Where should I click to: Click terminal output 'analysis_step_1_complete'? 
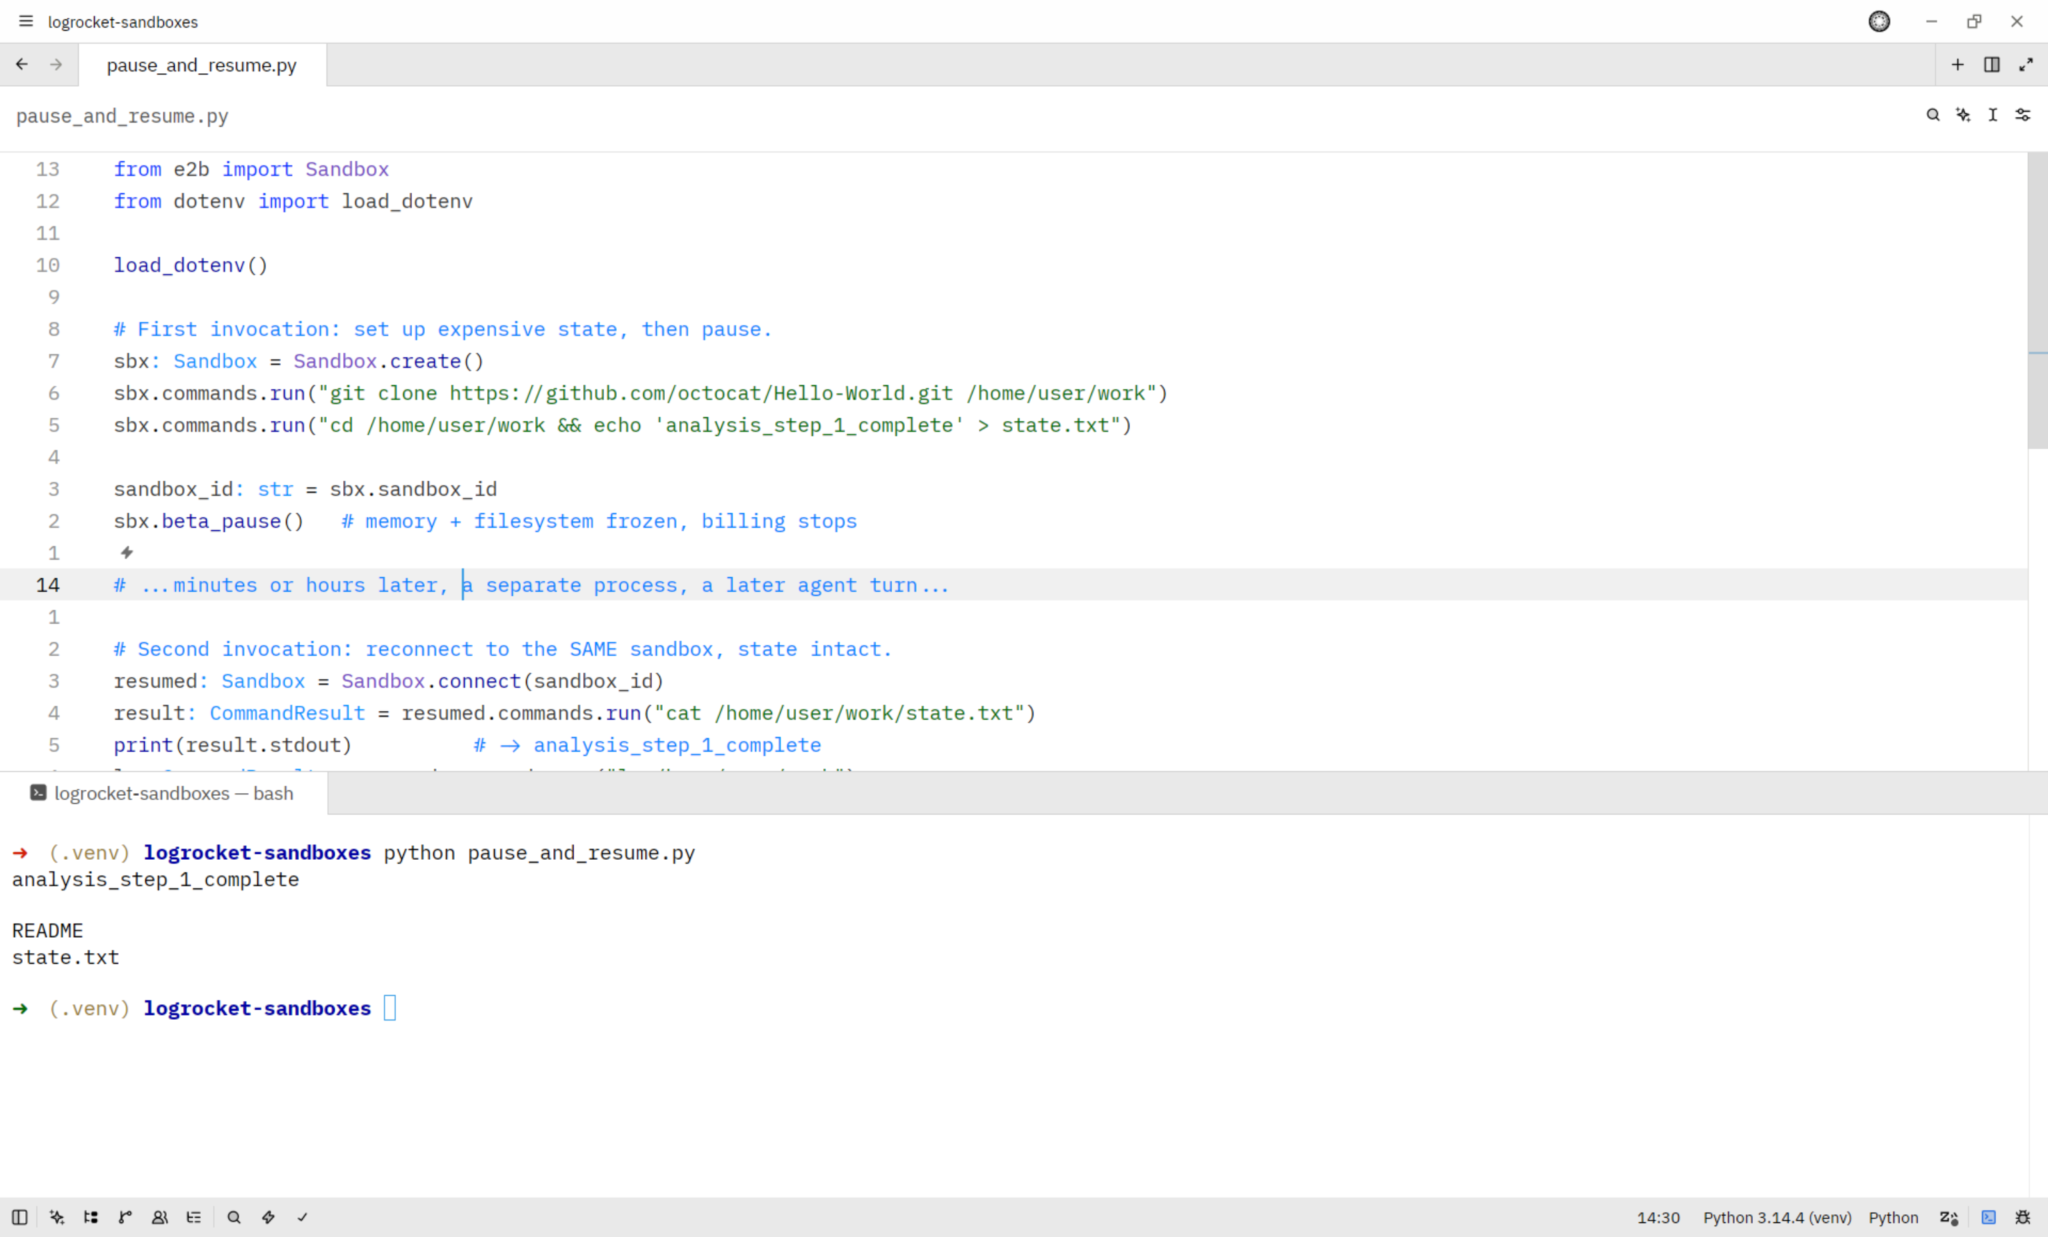click(x=155, y=879)
